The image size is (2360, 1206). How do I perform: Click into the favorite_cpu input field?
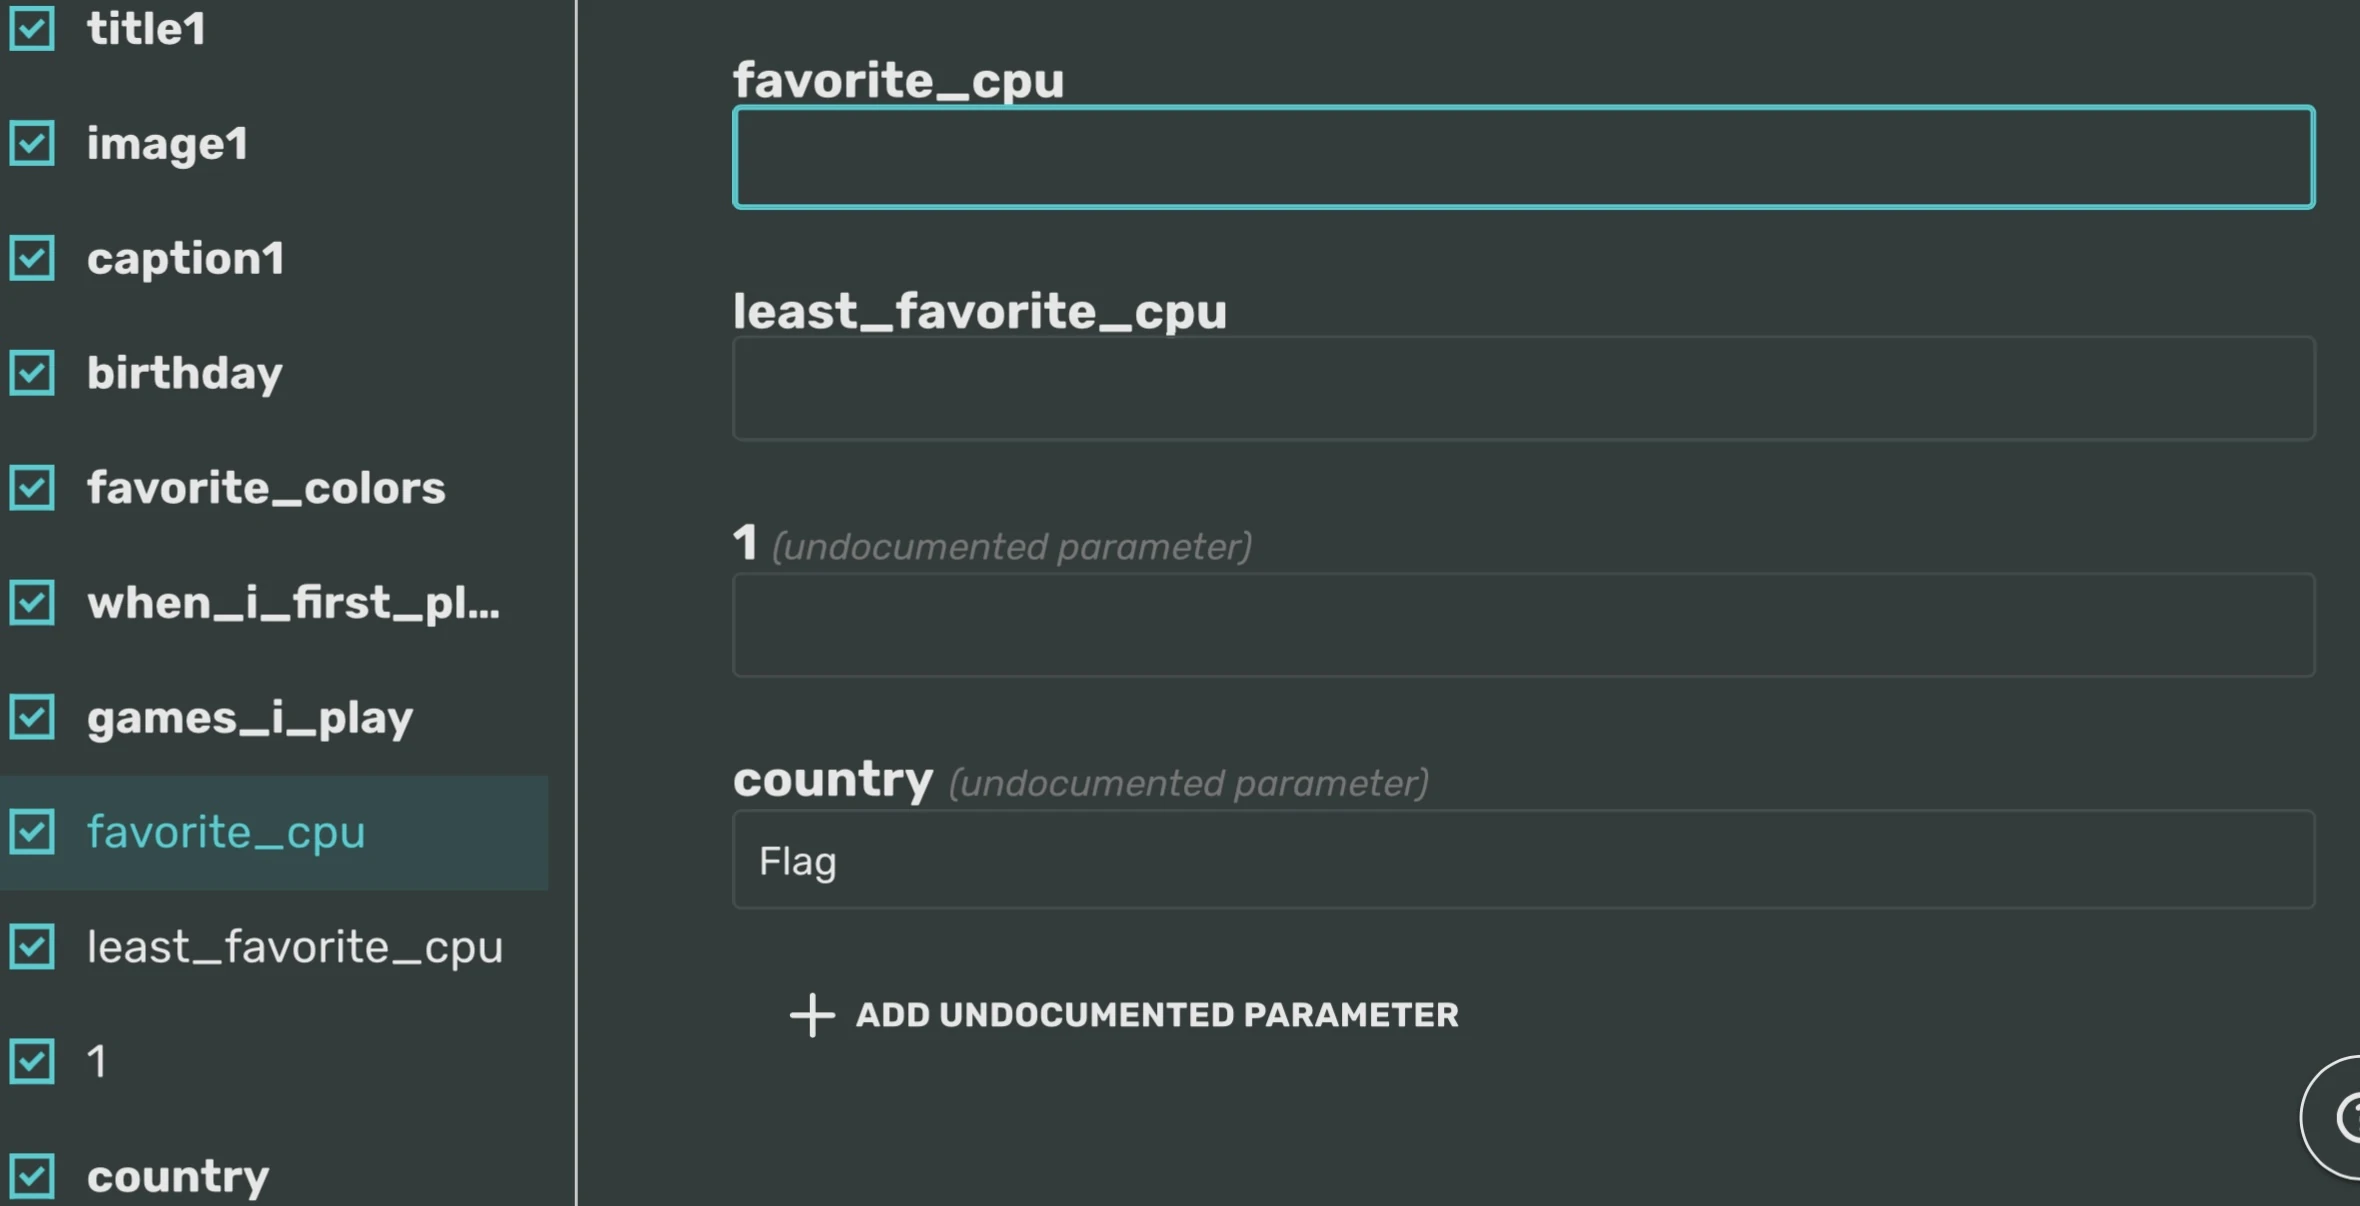(x=1522, y=157)
